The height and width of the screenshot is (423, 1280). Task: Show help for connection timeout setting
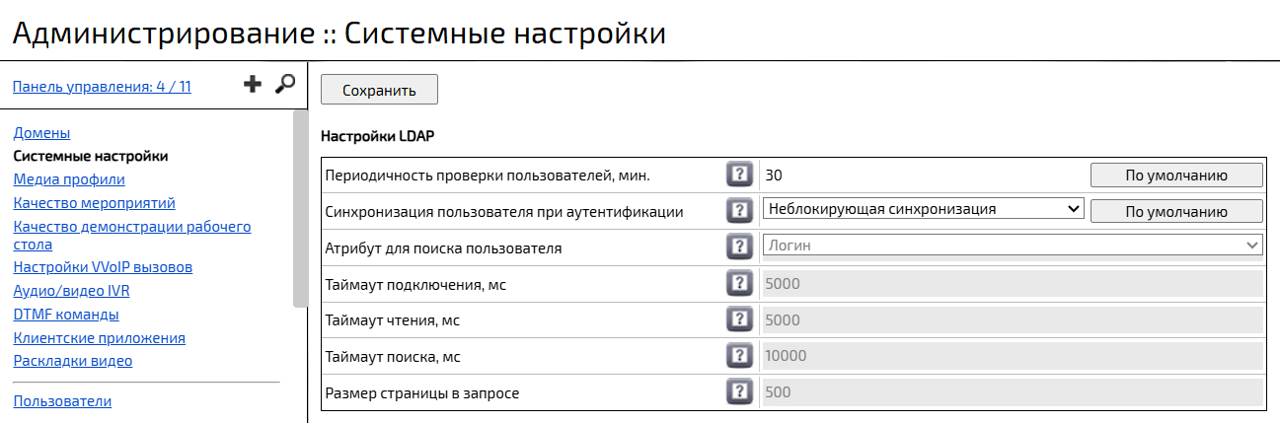[x=738, y=283]
